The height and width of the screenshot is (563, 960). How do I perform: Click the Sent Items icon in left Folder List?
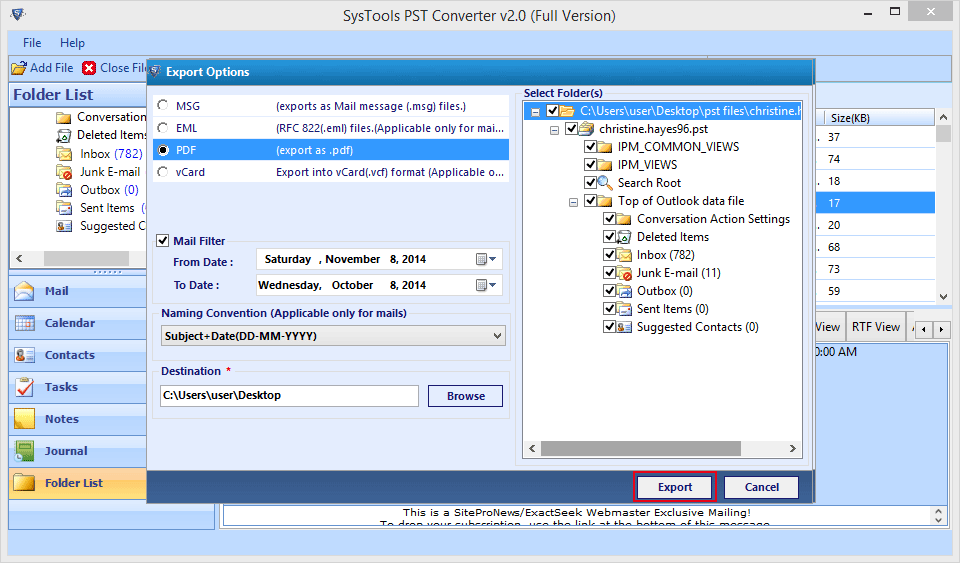tap(64, 208)
